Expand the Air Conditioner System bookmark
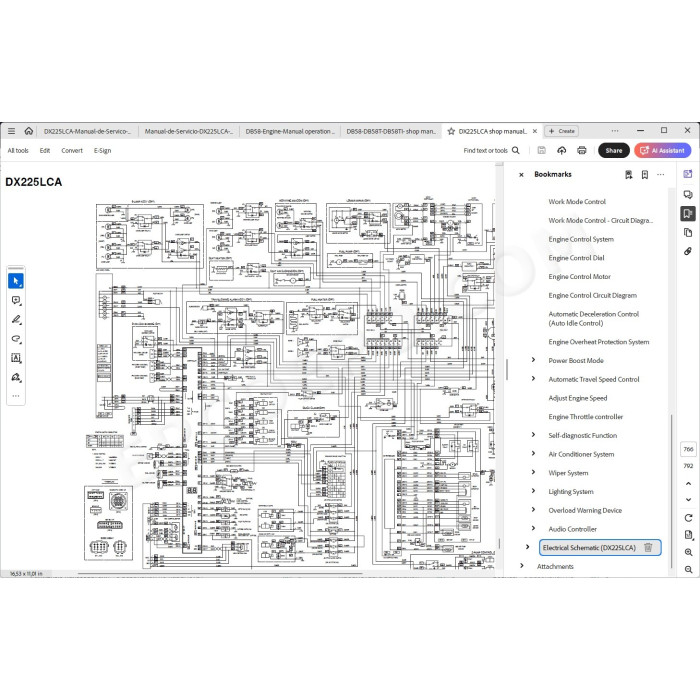The width and height of the screenshot is (700, 700). pos(533,454)
